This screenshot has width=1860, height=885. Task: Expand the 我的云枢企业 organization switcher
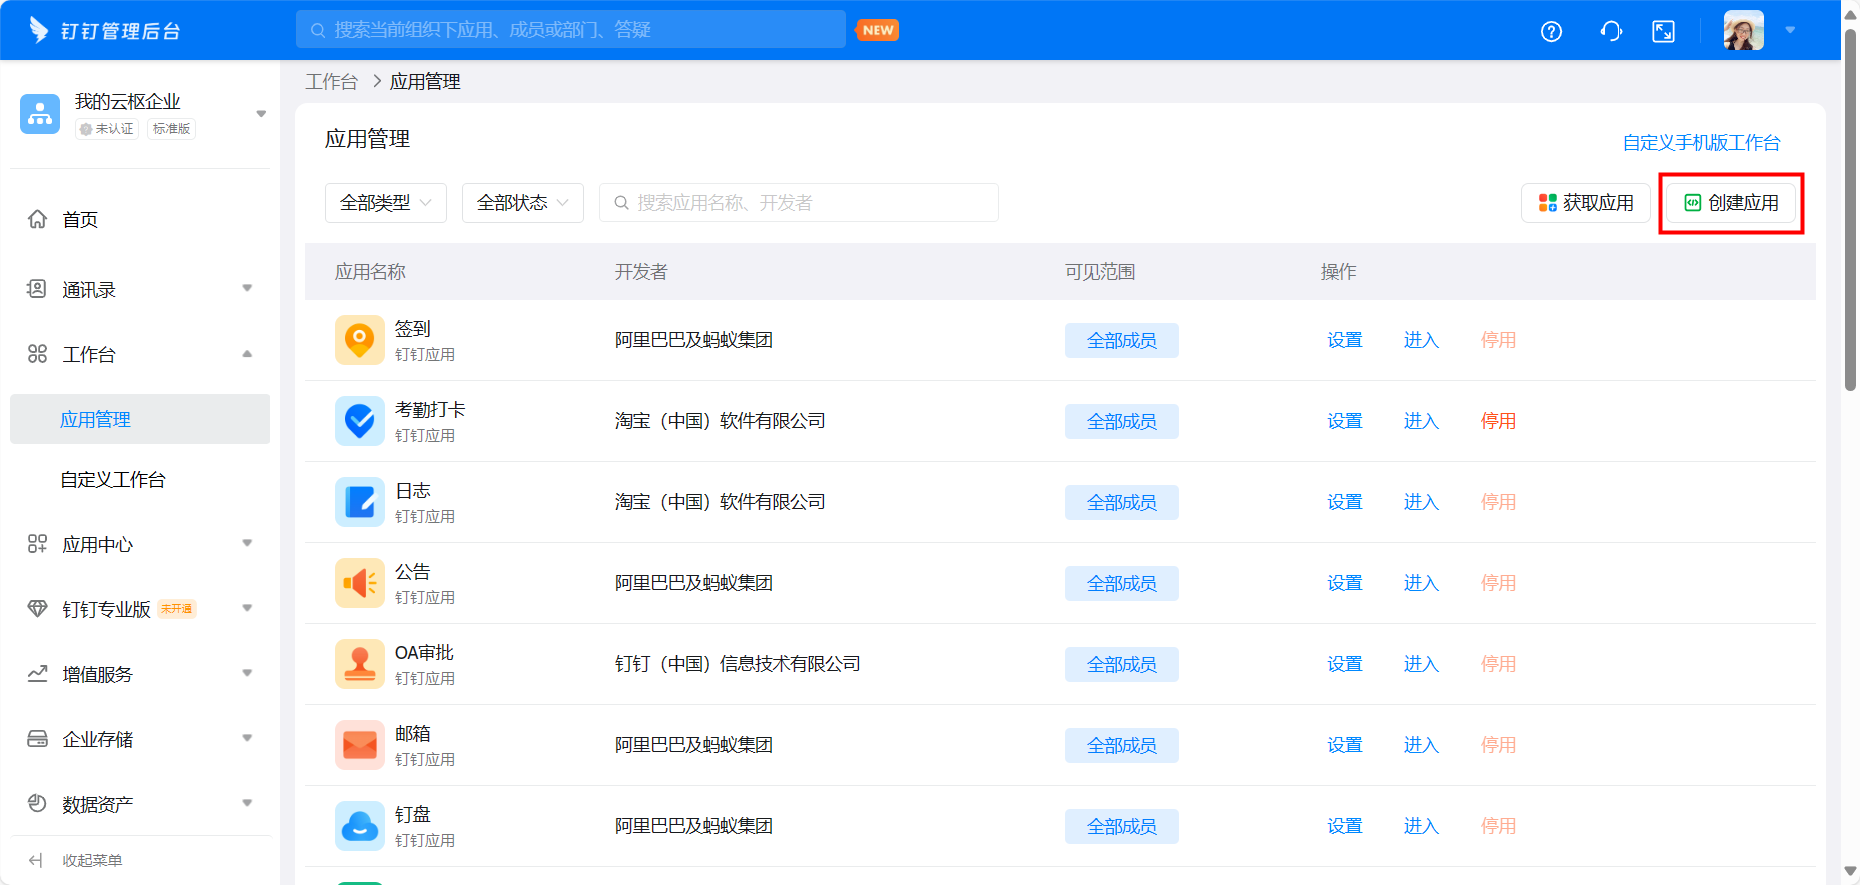pos(261,114)
